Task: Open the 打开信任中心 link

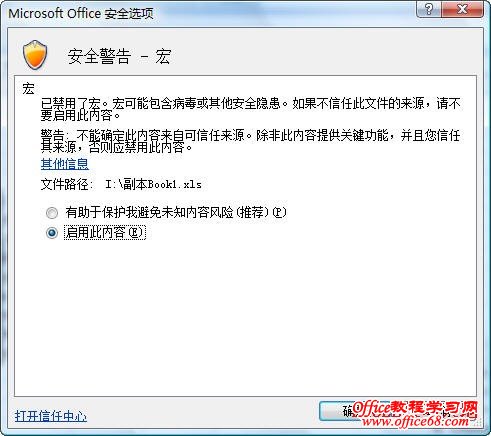Action: (51, 416)
